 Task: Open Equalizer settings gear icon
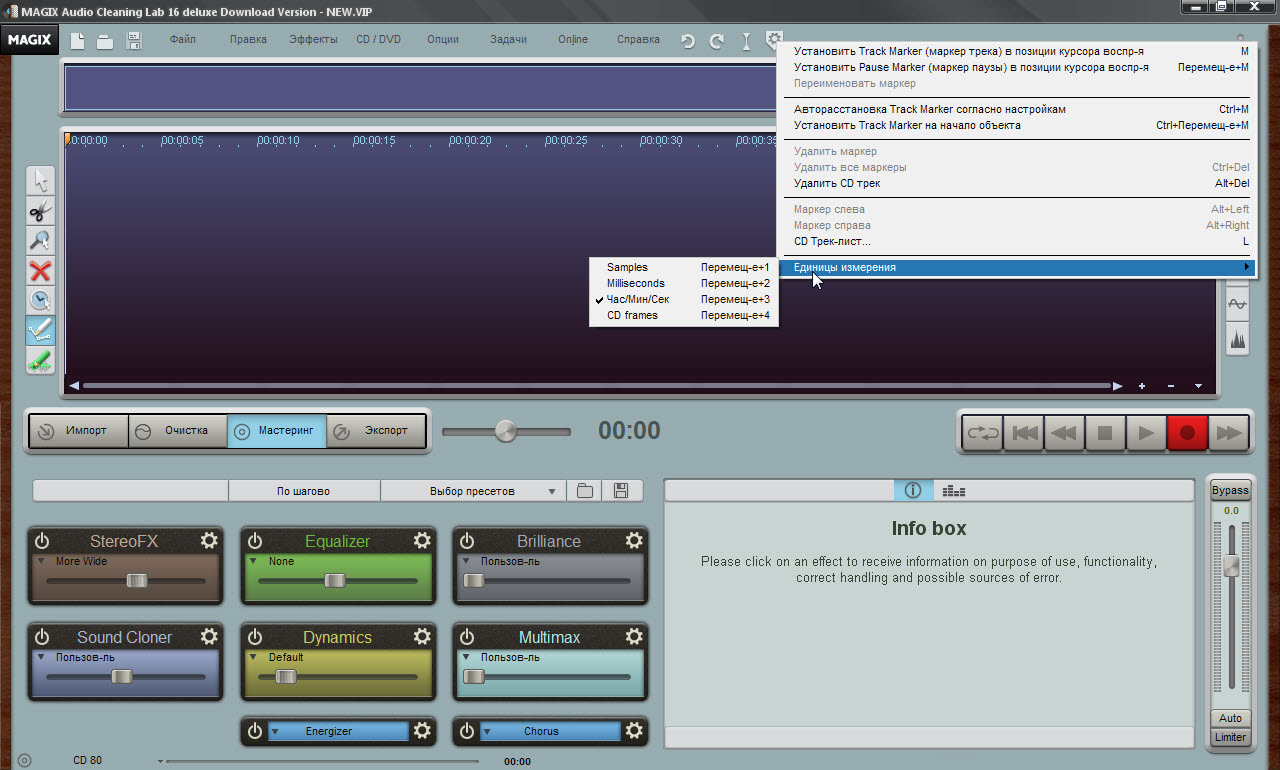(422, 540)
